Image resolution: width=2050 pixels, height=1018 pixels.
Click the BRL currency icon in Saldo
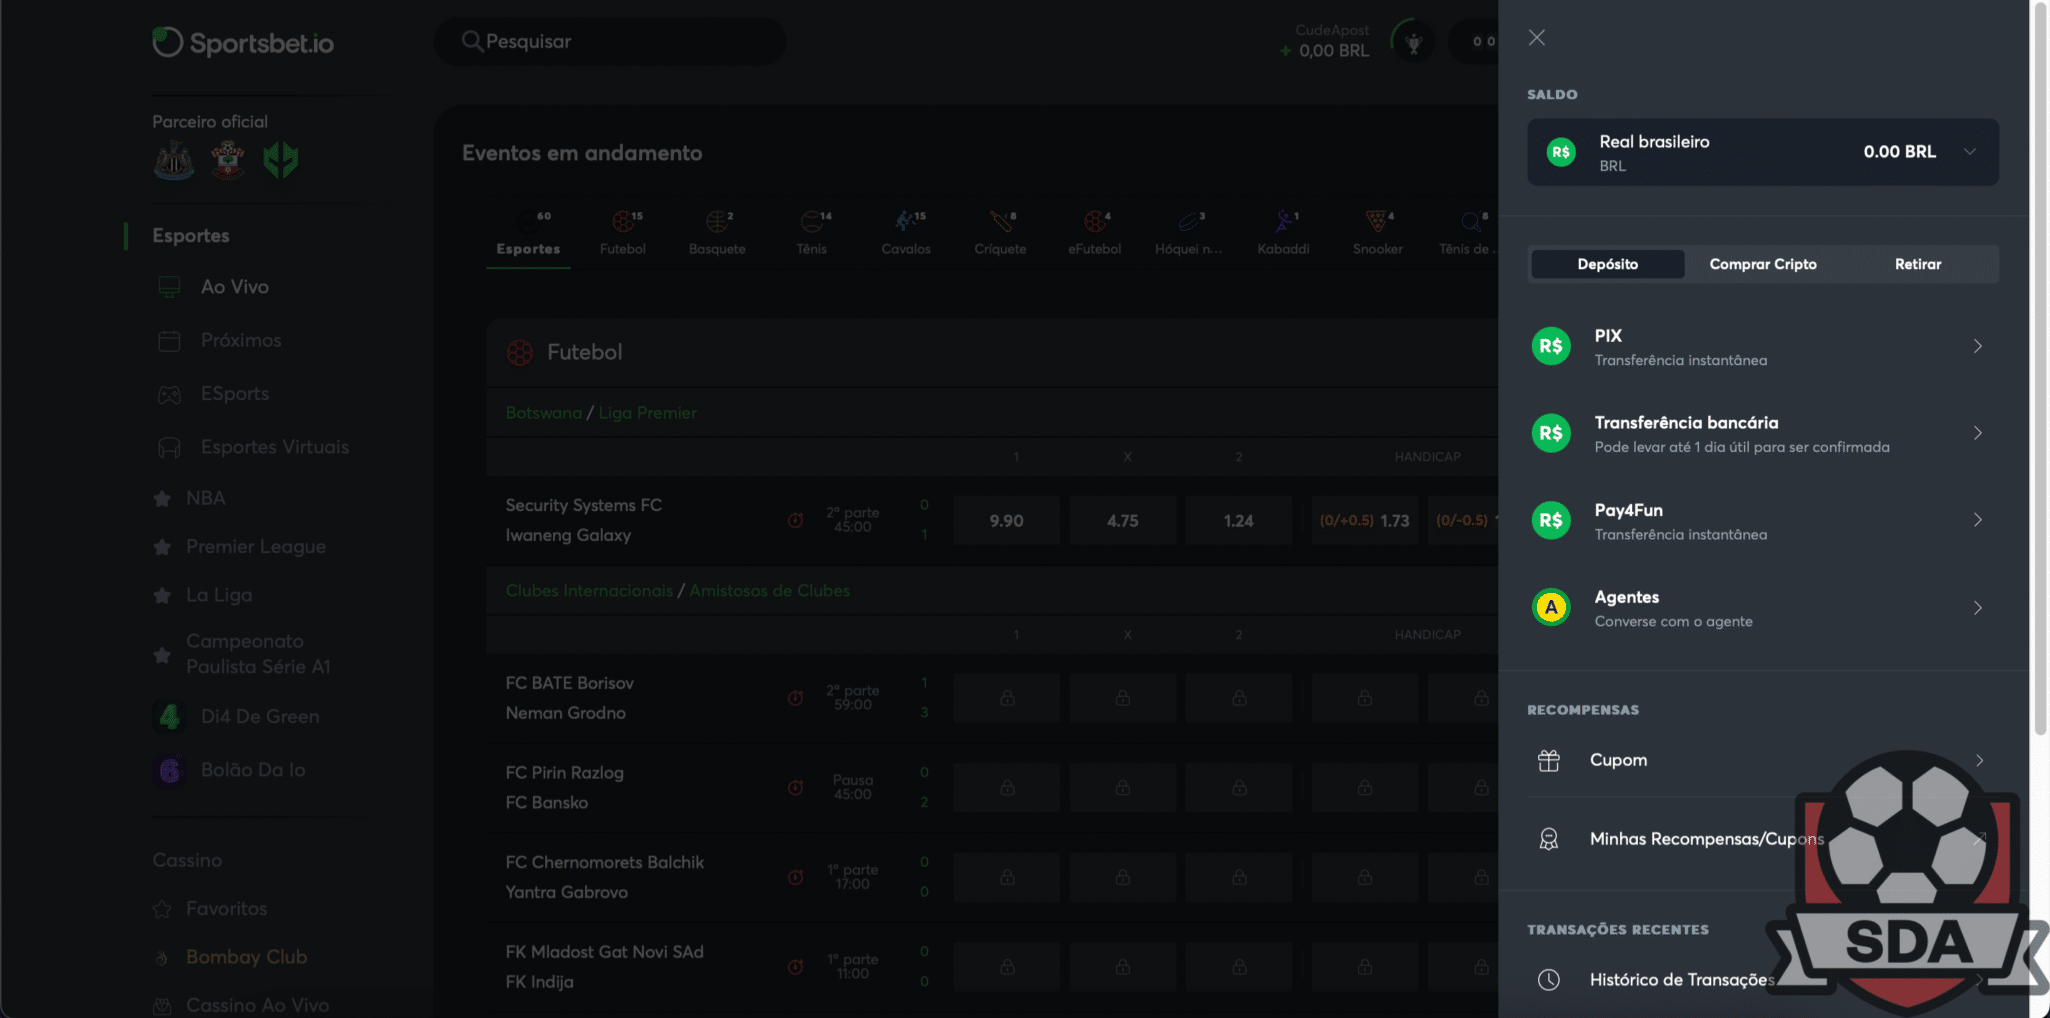point(1561,152)
